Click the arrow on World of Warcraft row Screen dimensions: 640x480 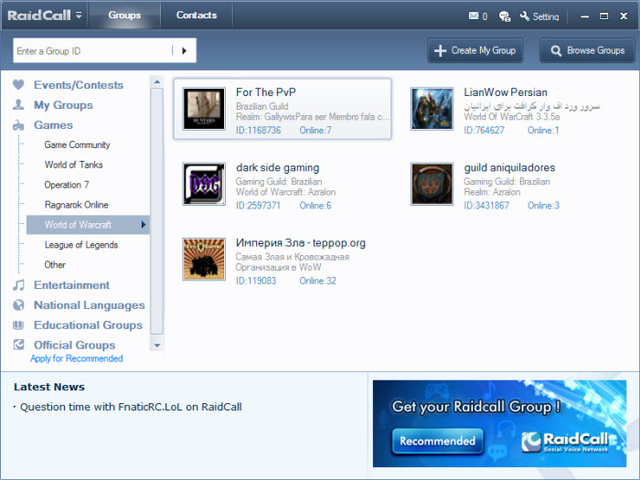click(x=143, y=224)
